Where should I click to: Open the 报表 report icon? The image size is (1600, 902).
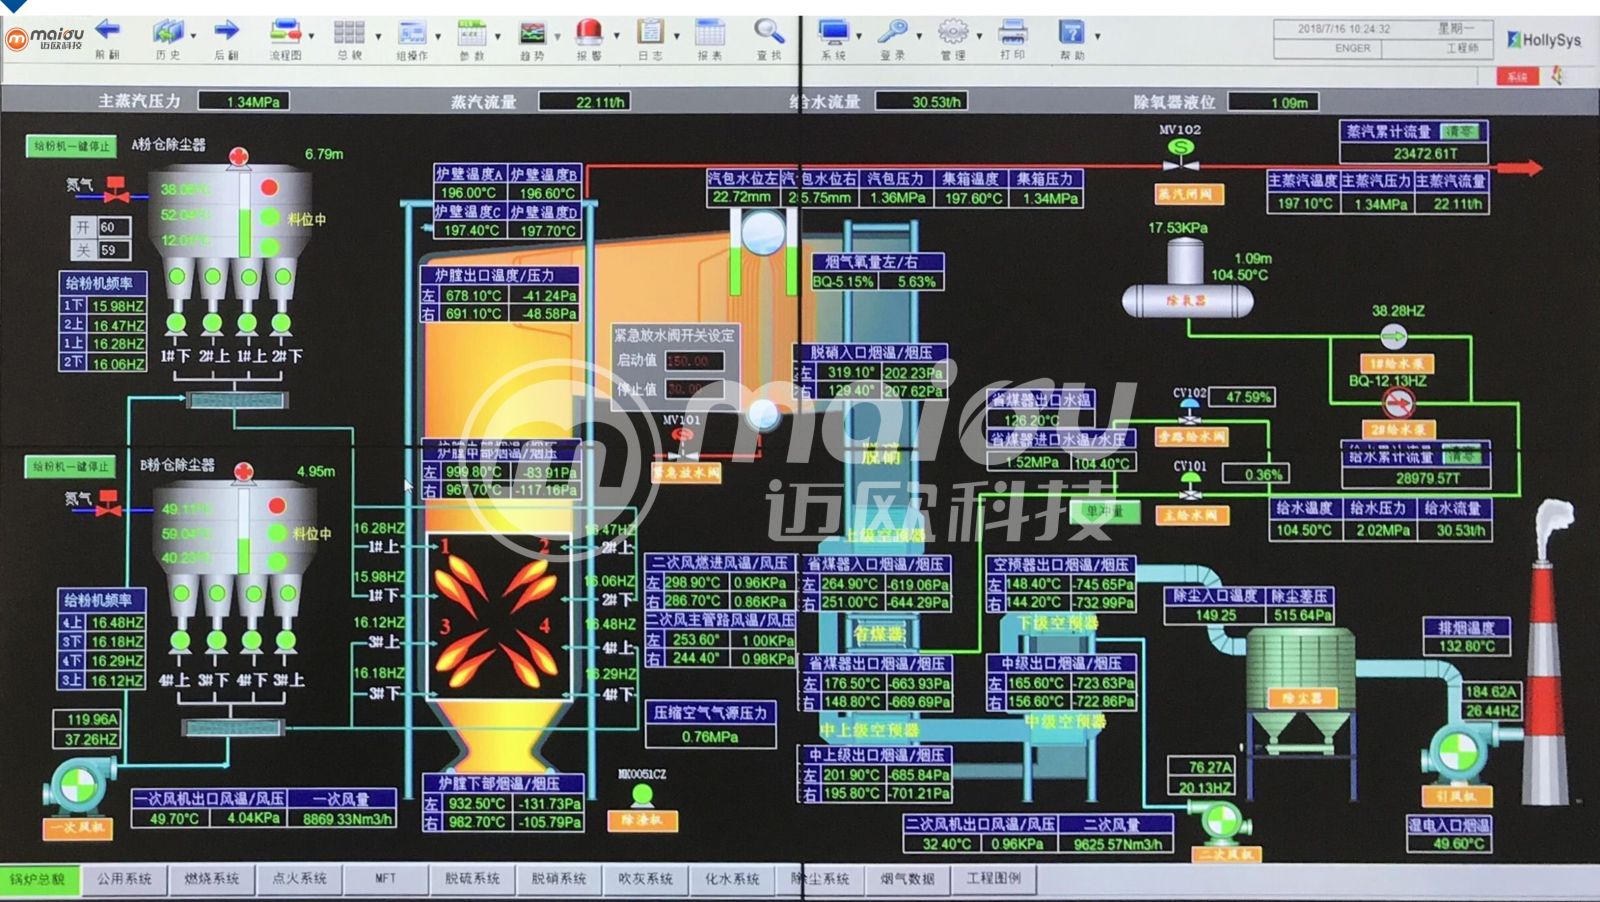pyautogui.click(x=709, y=32)
